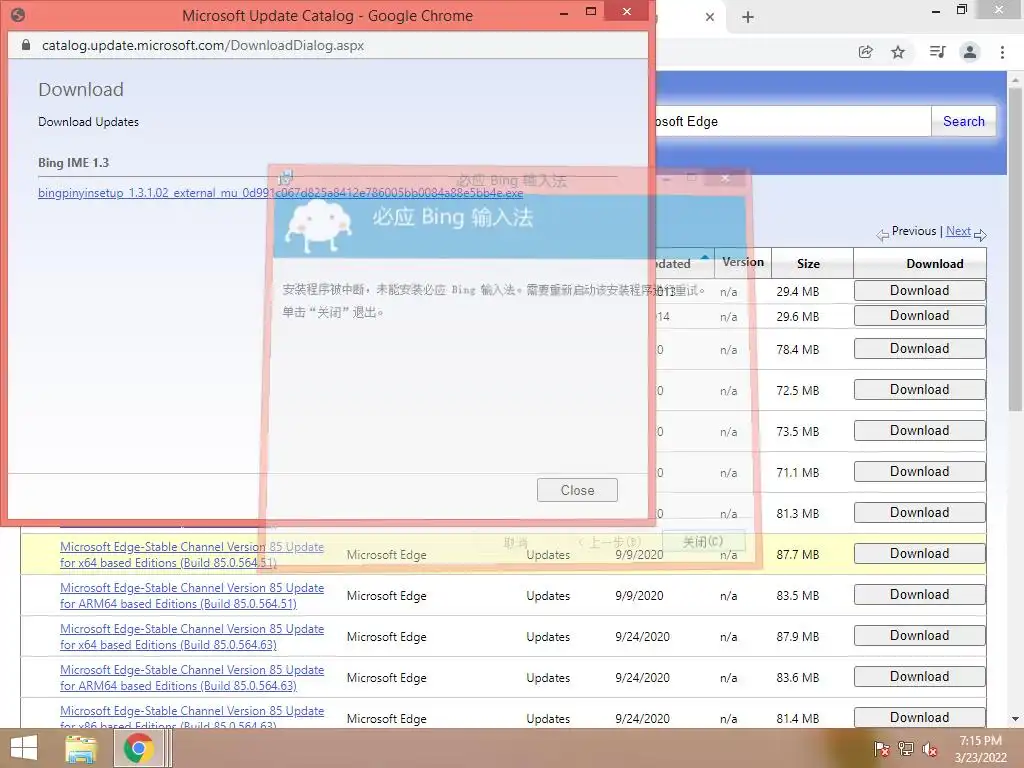Open Edge 85 ARM64 Build 85.0.564.63 link
The image size is (1024, 768).
pyautogui.click(x=191, y=678)
